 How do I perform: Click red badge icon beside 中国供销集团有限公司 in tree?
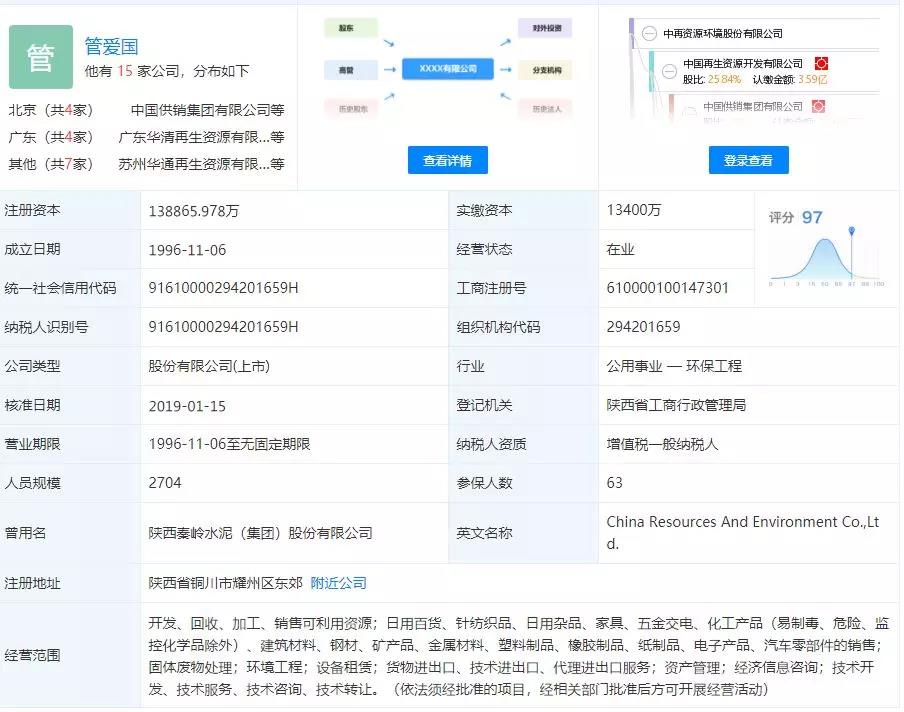[817, 106]
